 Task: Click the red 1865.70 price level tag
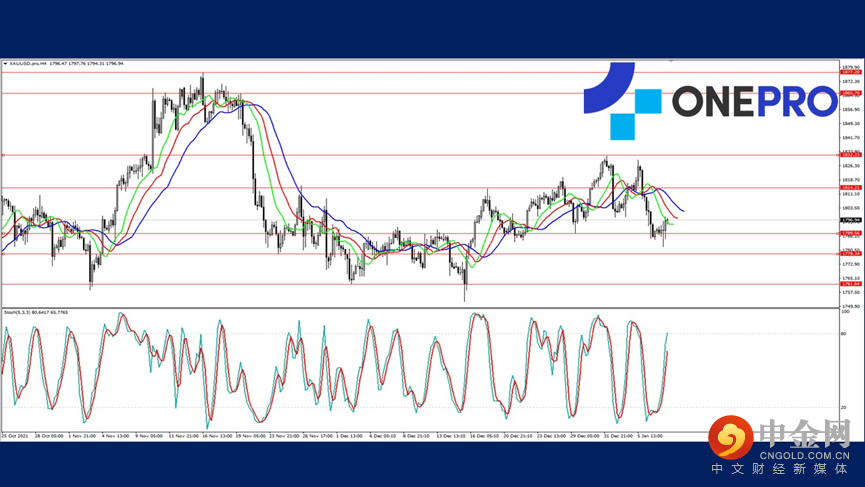(851, 93)
